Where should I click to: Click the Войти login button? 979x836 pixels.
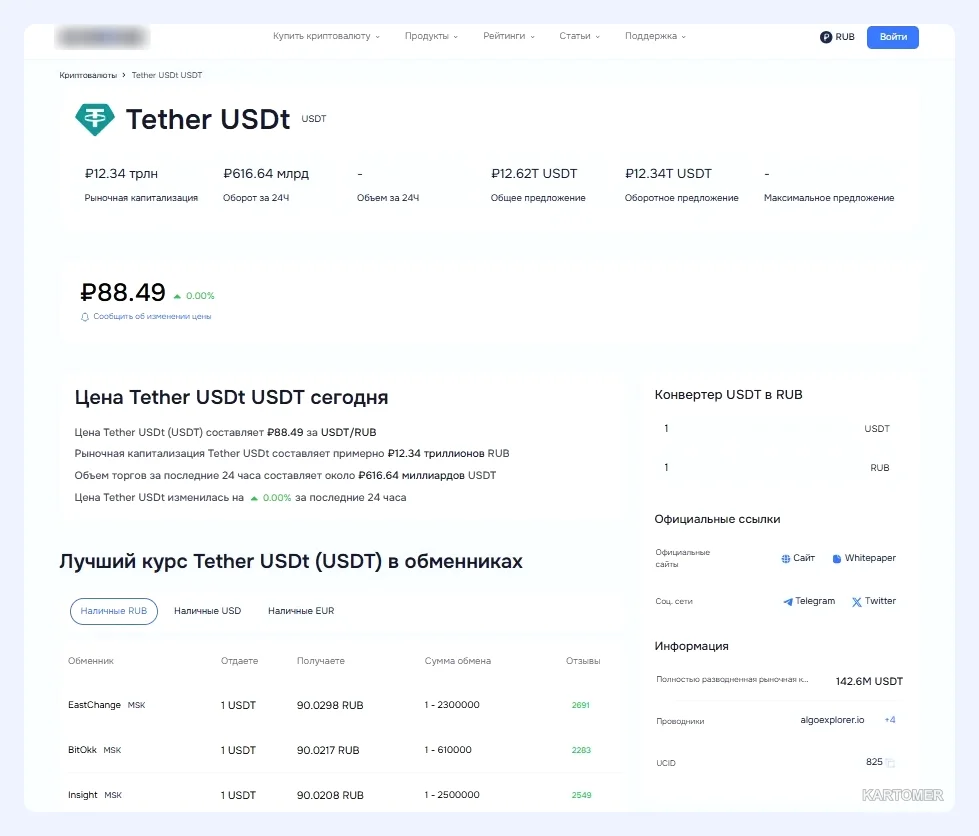point(893,37)
